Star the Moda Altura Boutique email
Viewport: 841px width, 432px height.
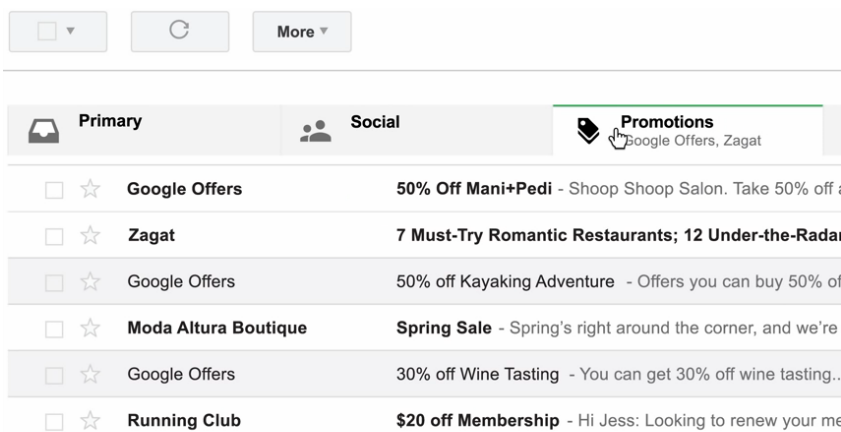[90, 328]
